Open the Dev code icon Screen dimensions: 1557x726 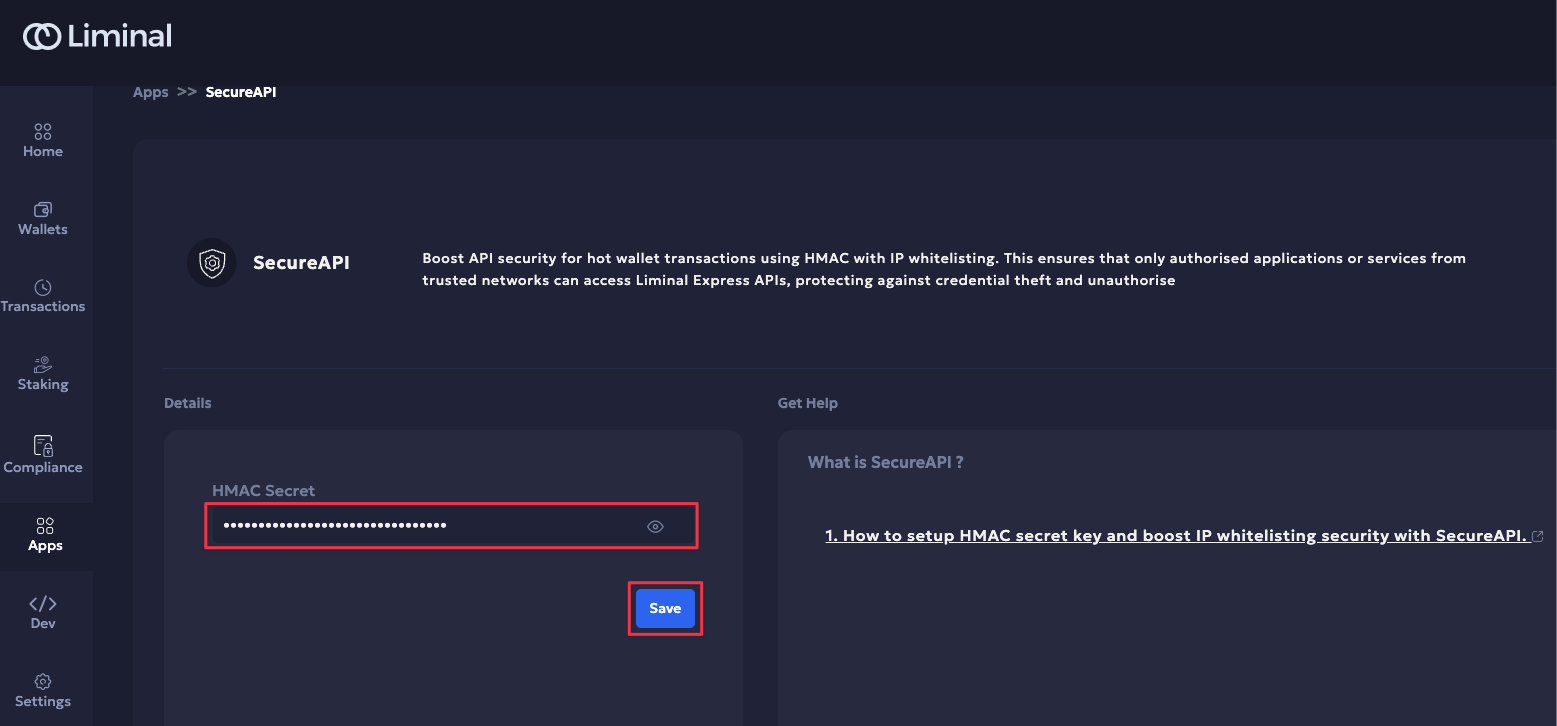[43, 604]
